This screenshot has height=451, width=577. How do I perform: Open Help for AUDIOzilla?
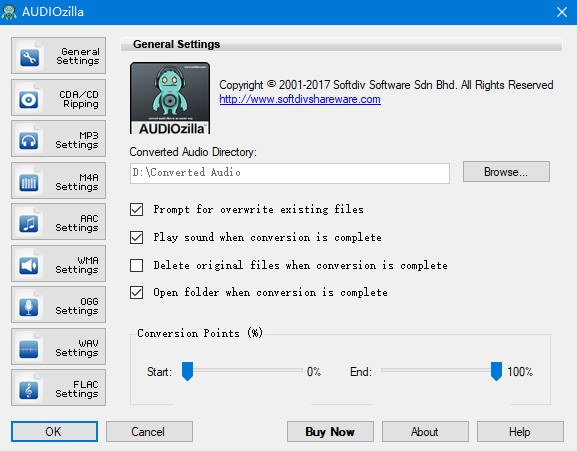pos(520,432)
